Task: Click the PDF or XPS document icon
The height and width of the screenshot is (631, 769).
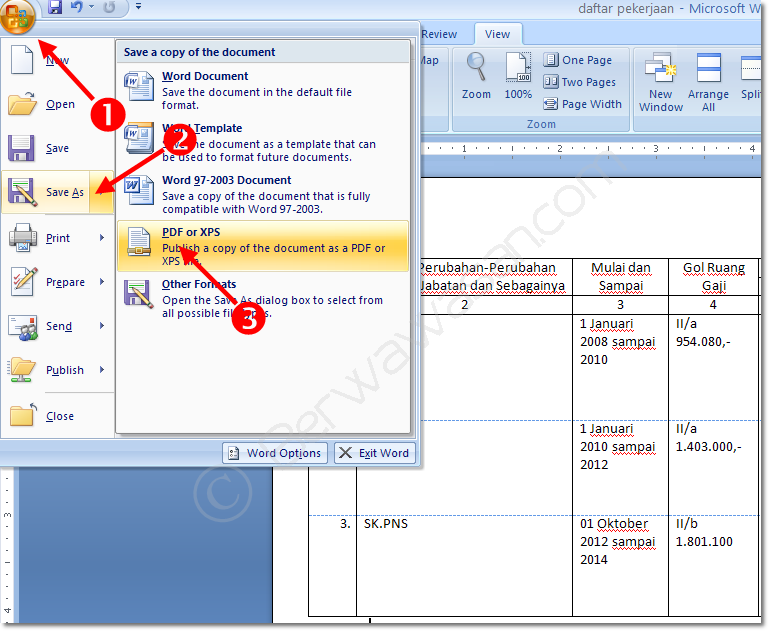Action: pos(139,242)
